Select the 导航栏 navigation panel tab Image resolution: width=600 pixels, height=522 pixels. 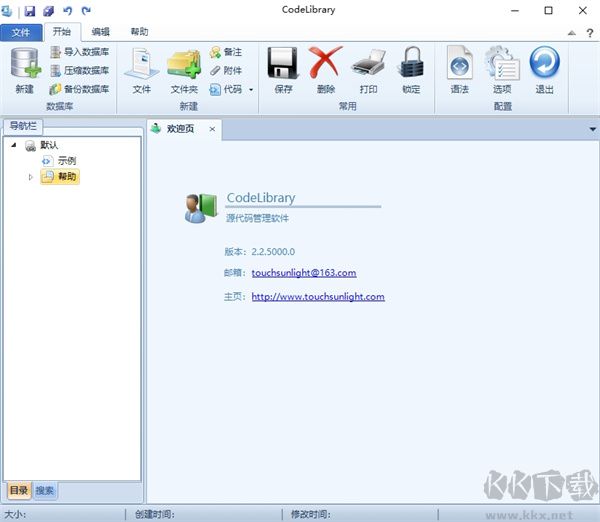tap(23, 126)
